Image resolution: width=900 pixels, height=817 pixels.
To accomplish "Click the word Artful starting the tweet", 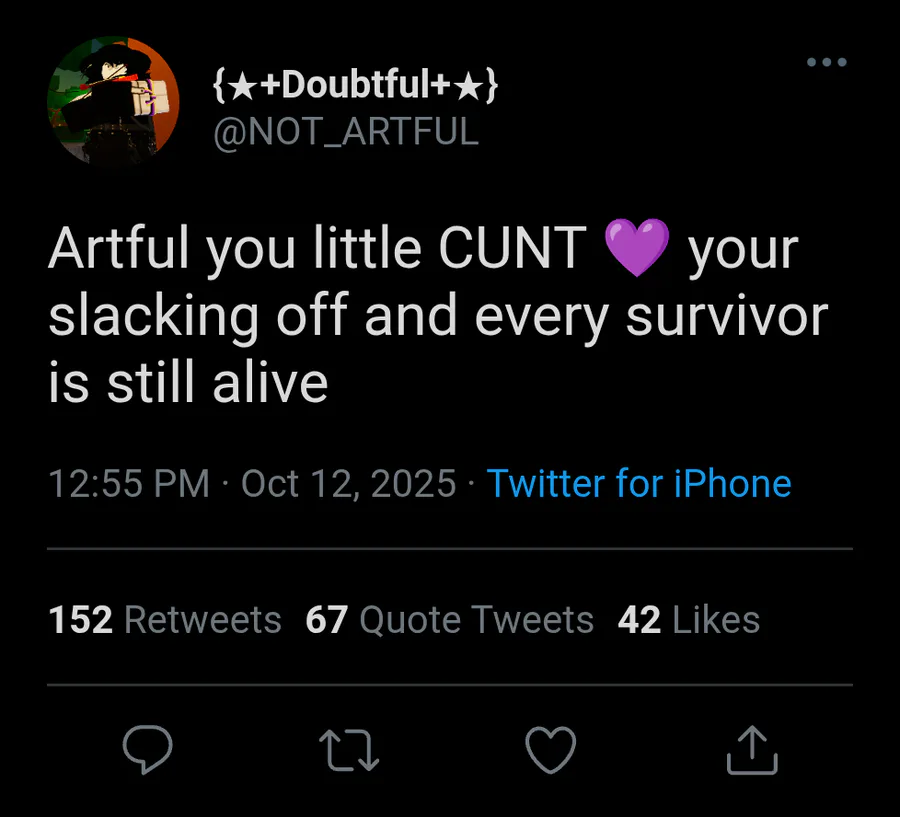I will tap(120, 249).
